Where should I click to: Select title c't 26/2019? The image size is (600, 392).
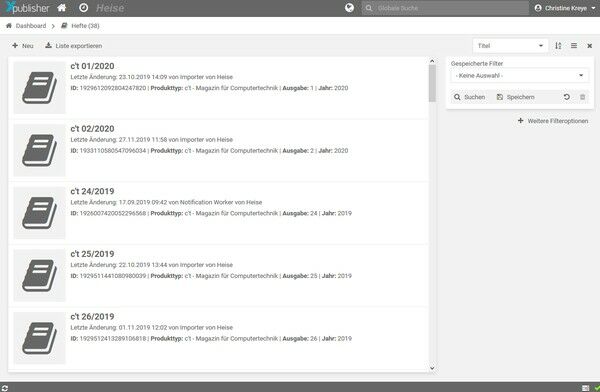(x=92, y=317)
